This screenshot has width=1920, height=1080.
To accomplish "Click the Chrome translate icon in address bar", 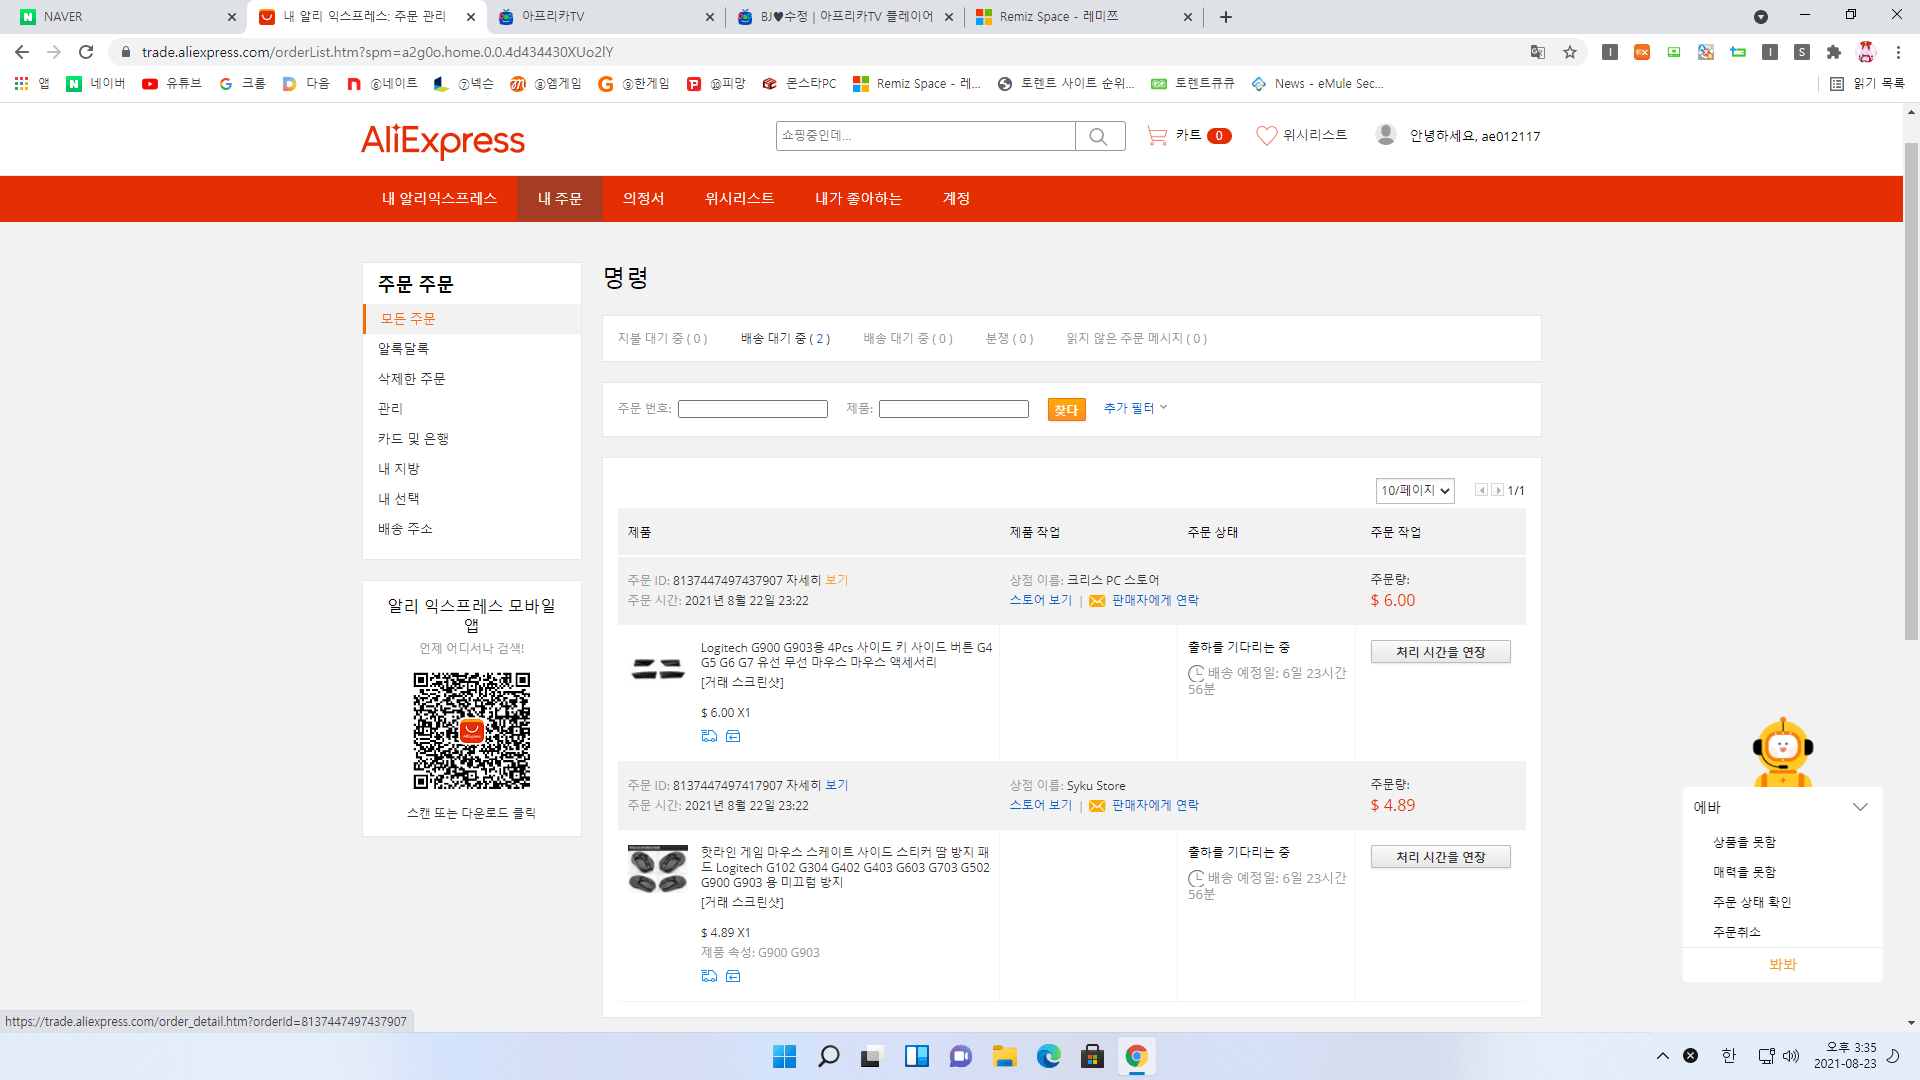I will pyautogui.click(x=1538, y=52).
